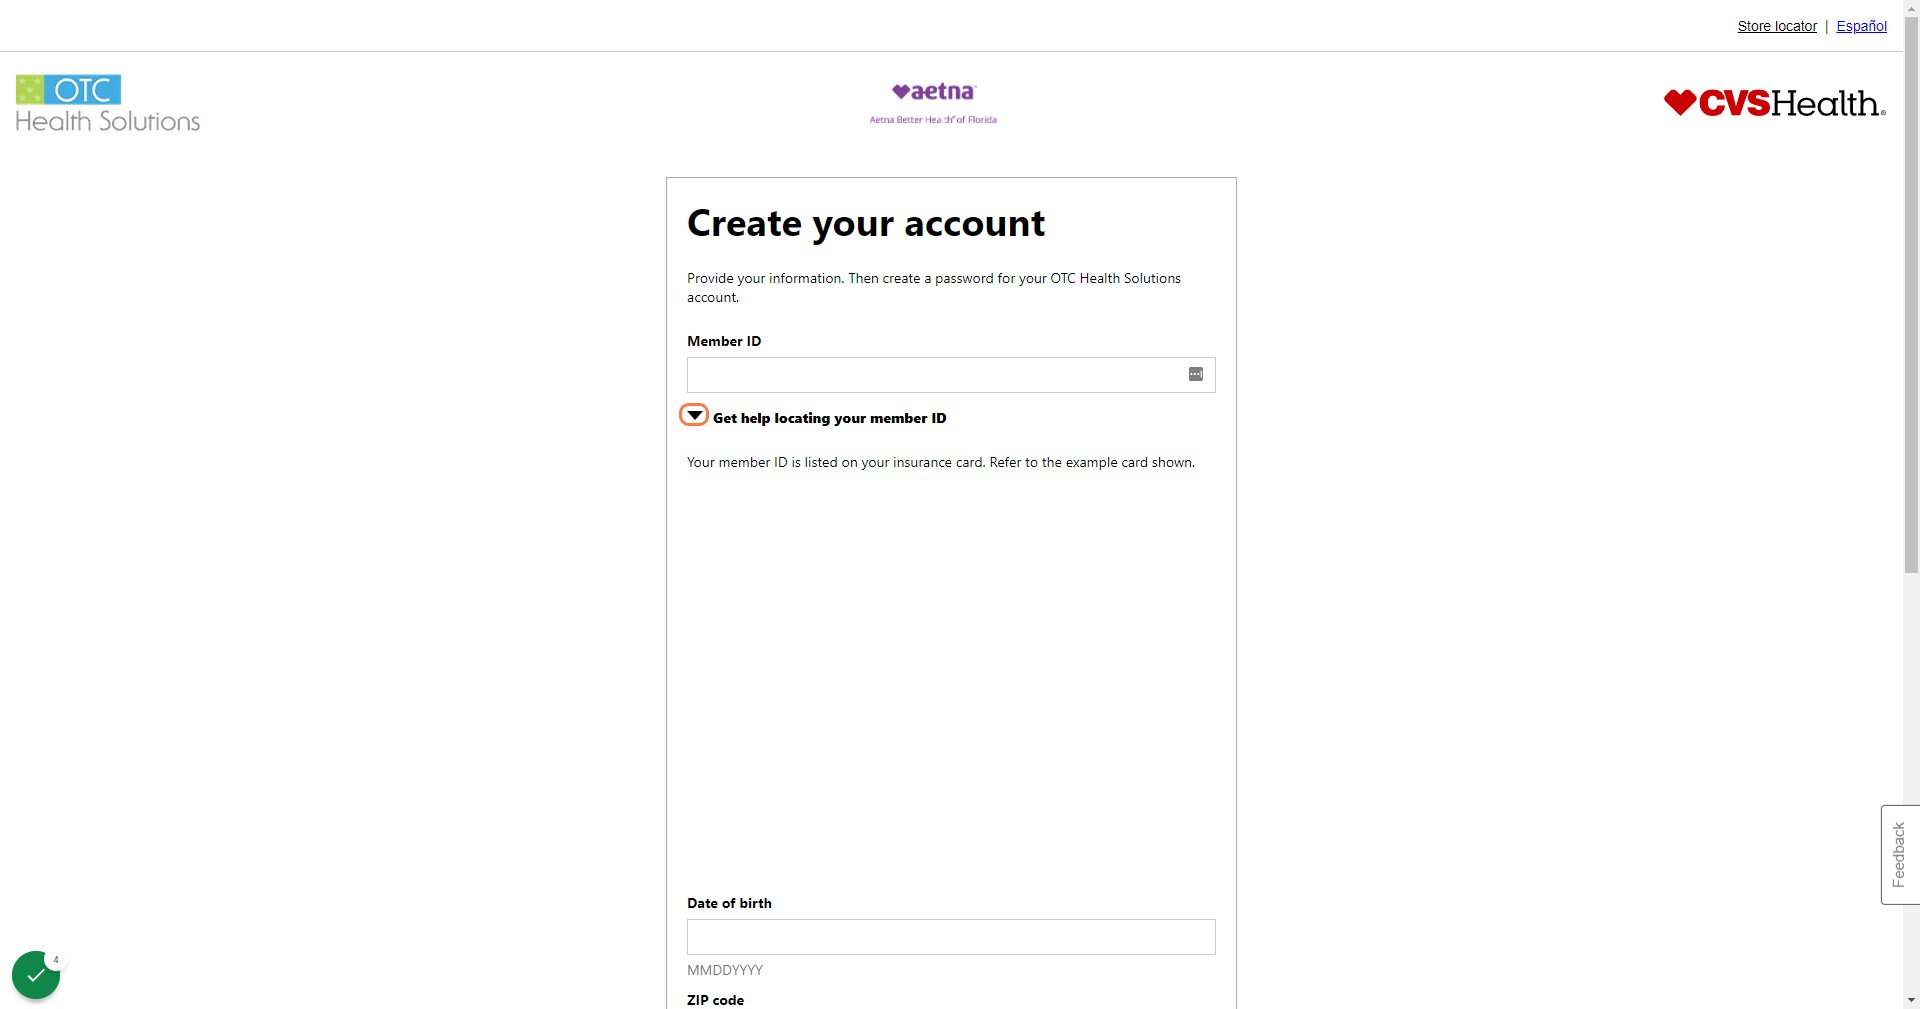1920x1009 pixels.
Task: Focus the Date of birth field
Action: 951,937
